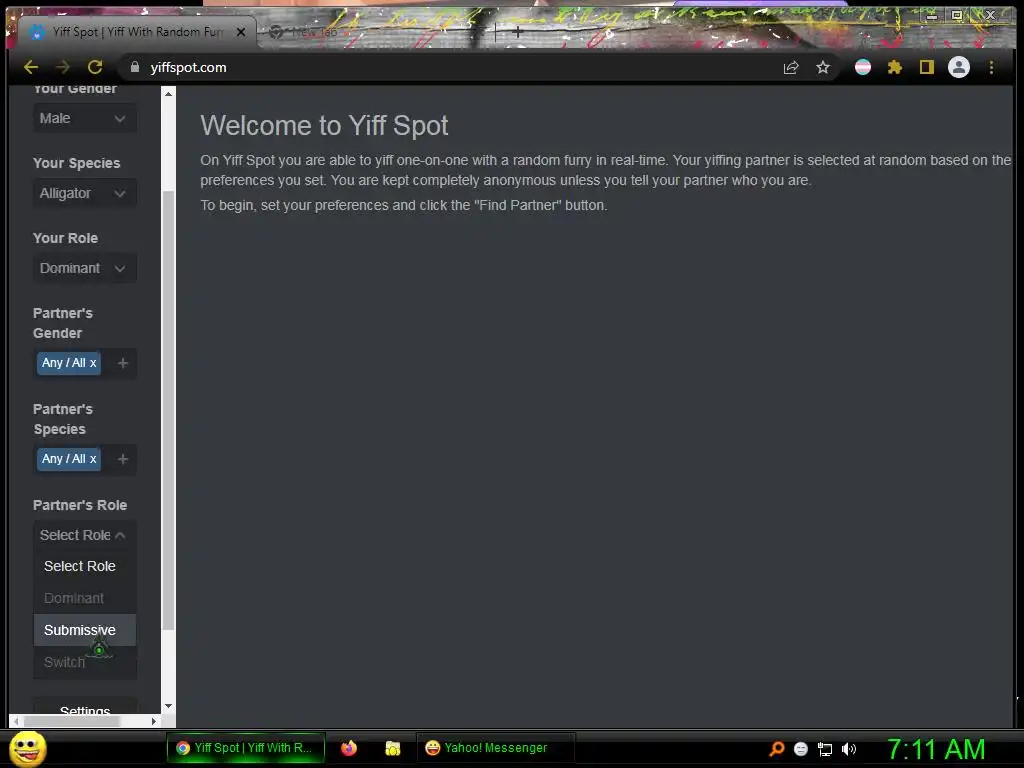Click the Yiff Spot taskbar button

click(x=245, y=748)
